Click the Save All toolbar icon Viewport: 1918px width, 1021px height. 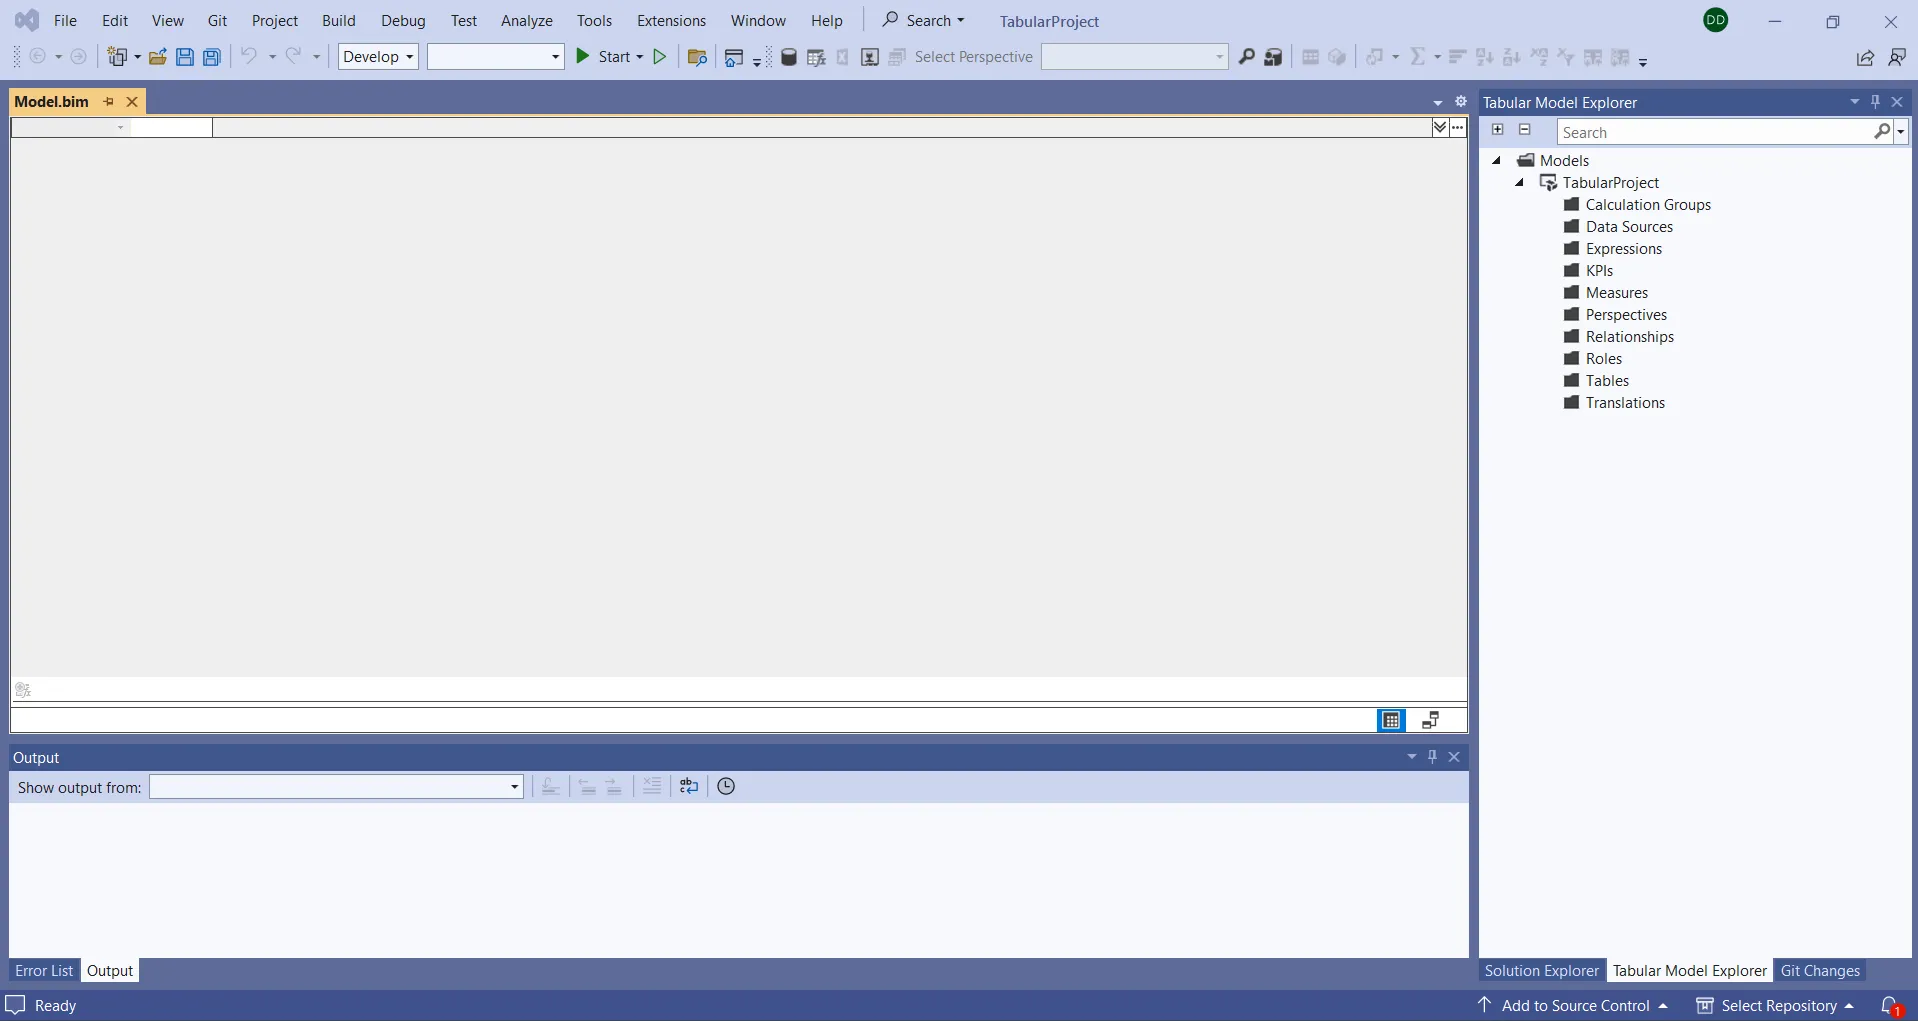212,57
